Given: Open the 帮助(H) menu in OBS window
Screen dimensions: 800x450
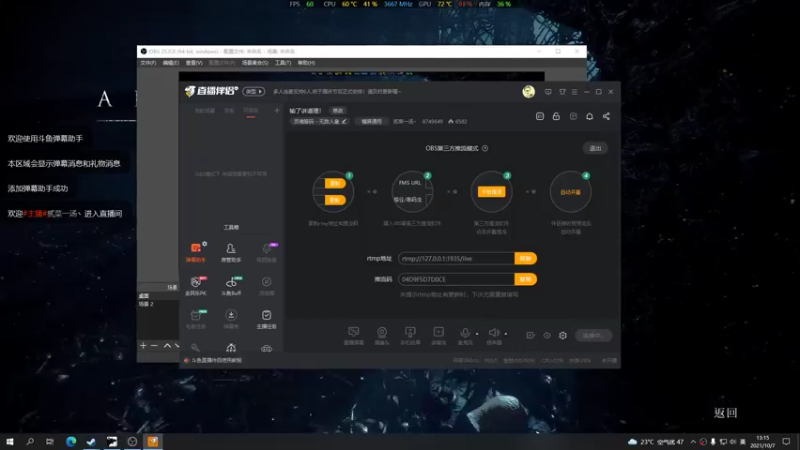Looking at the screenshot, I should (306, 63).
